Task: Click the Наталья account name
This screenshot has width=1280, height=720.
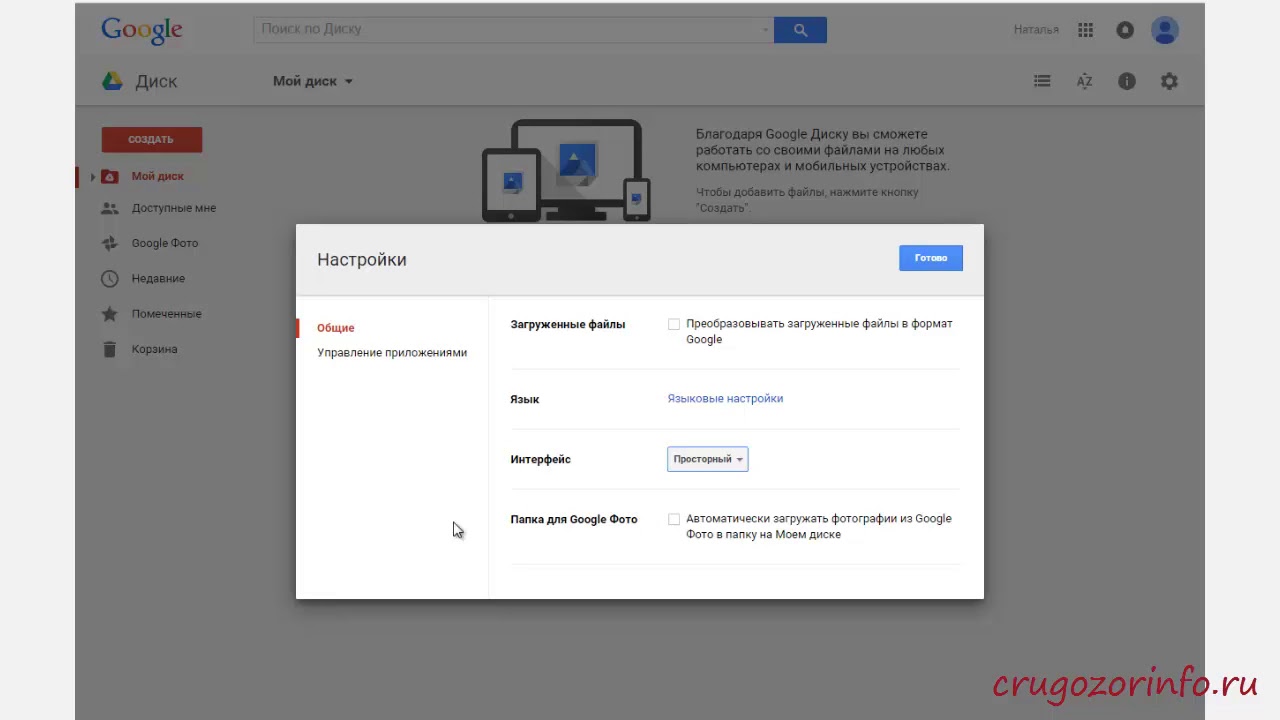Action: (x=1036, y=30)
